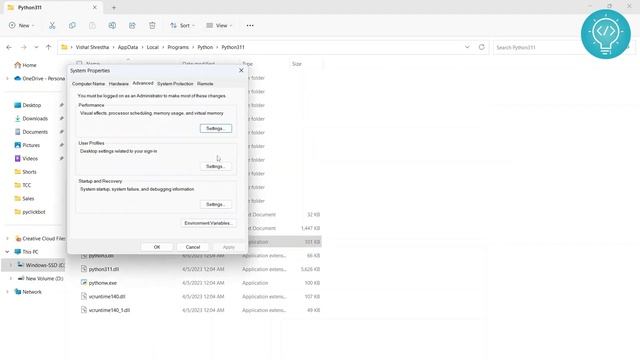The image size is (640, 360).
Task: Expand the New Volume (D:) drive node
Action: (x=11, y=278)
